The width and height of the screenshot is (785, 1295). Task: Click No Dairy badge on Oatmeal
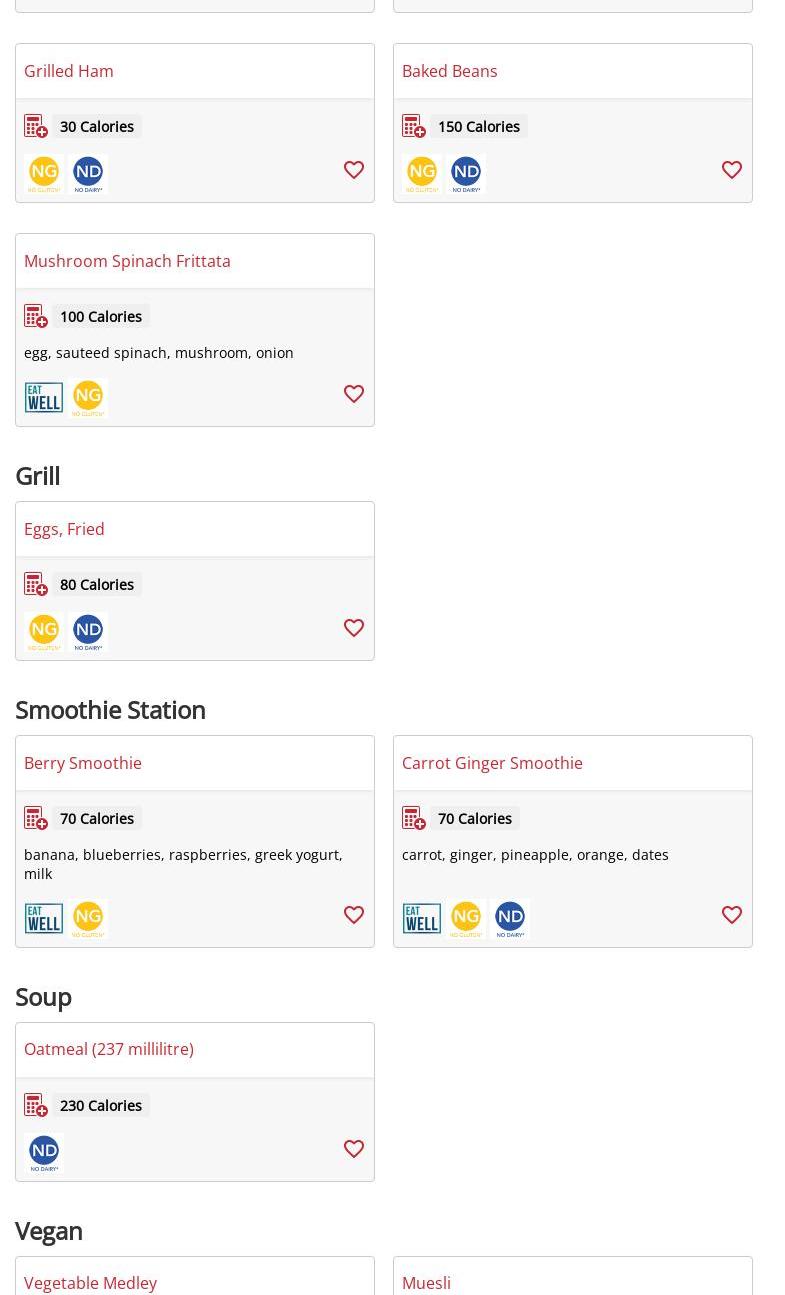[44, 1153]
